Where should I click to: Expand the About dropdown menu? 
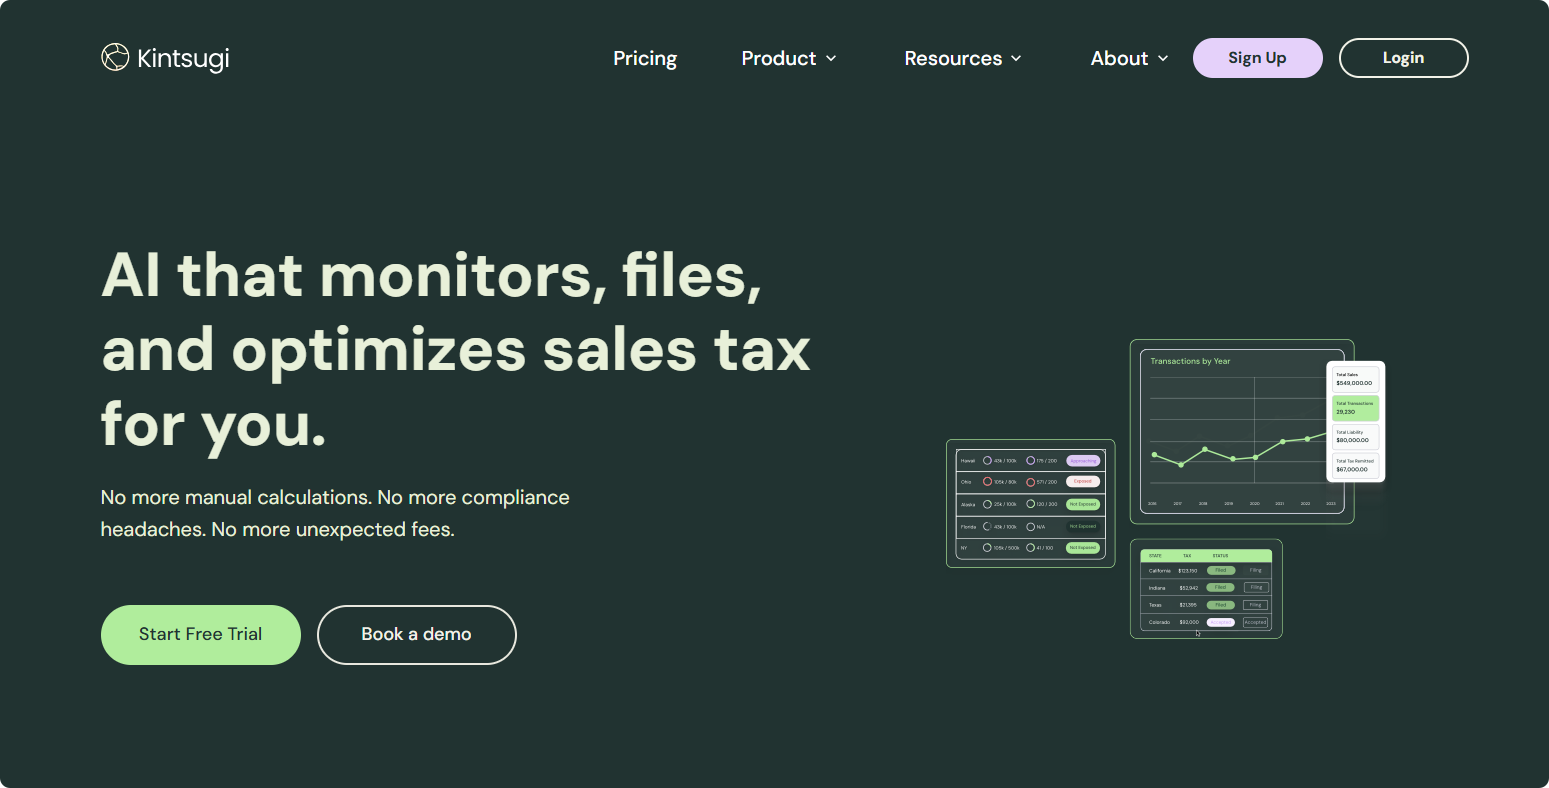click(x=1129, y=58)
